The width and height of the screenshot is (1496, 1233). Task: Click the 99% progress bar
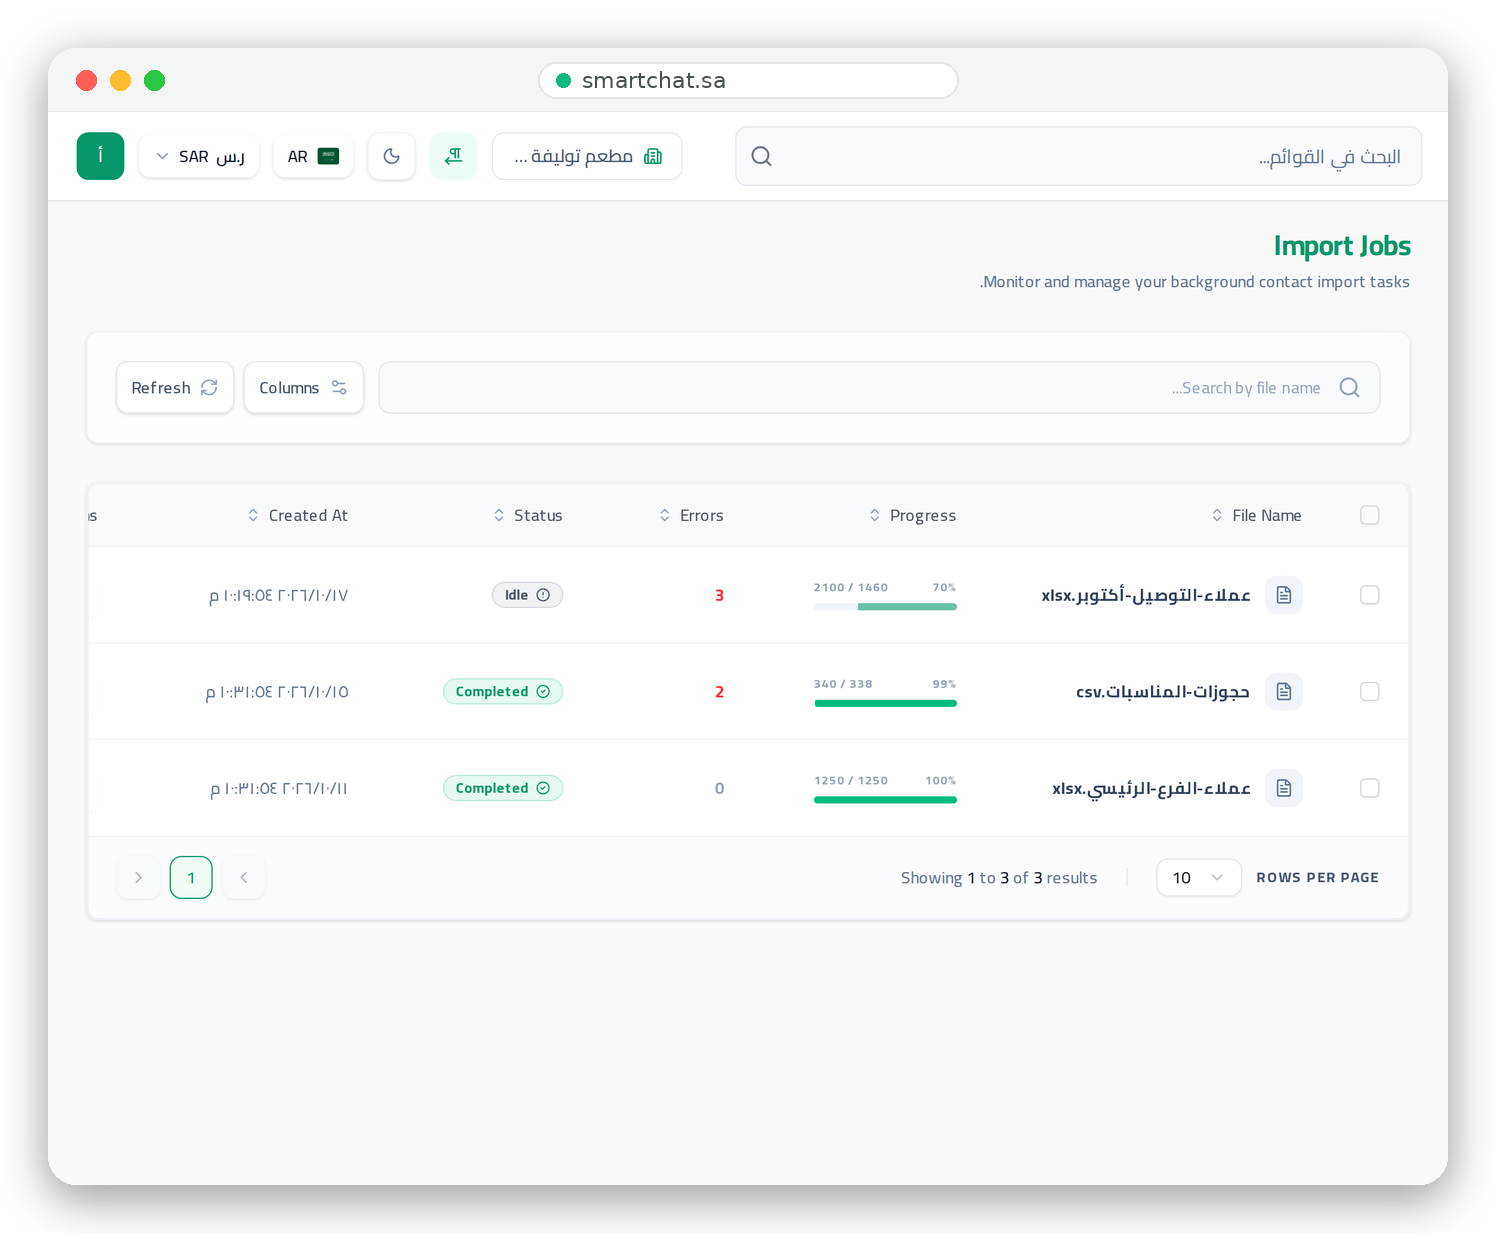[x=885, y=703]
